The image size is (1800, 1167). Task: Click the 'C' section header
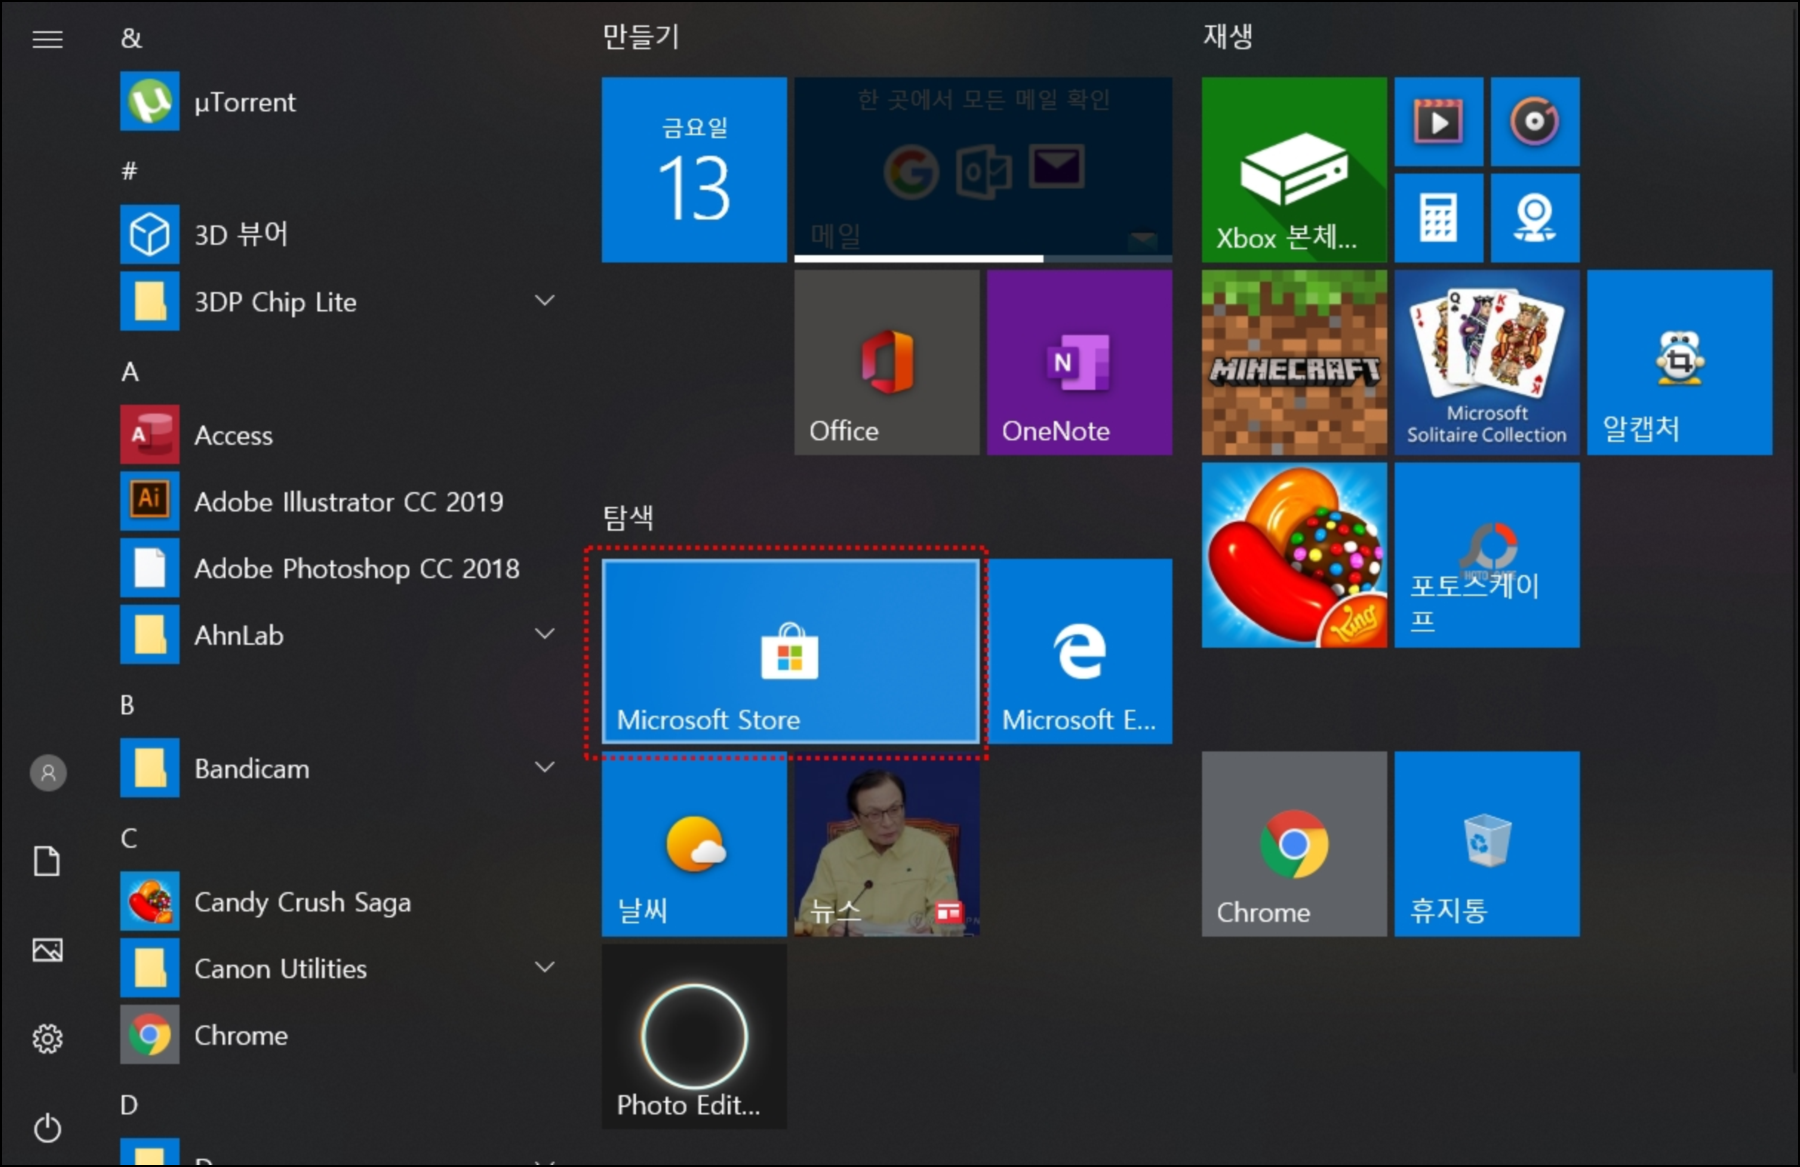click(x=129, y=838)
